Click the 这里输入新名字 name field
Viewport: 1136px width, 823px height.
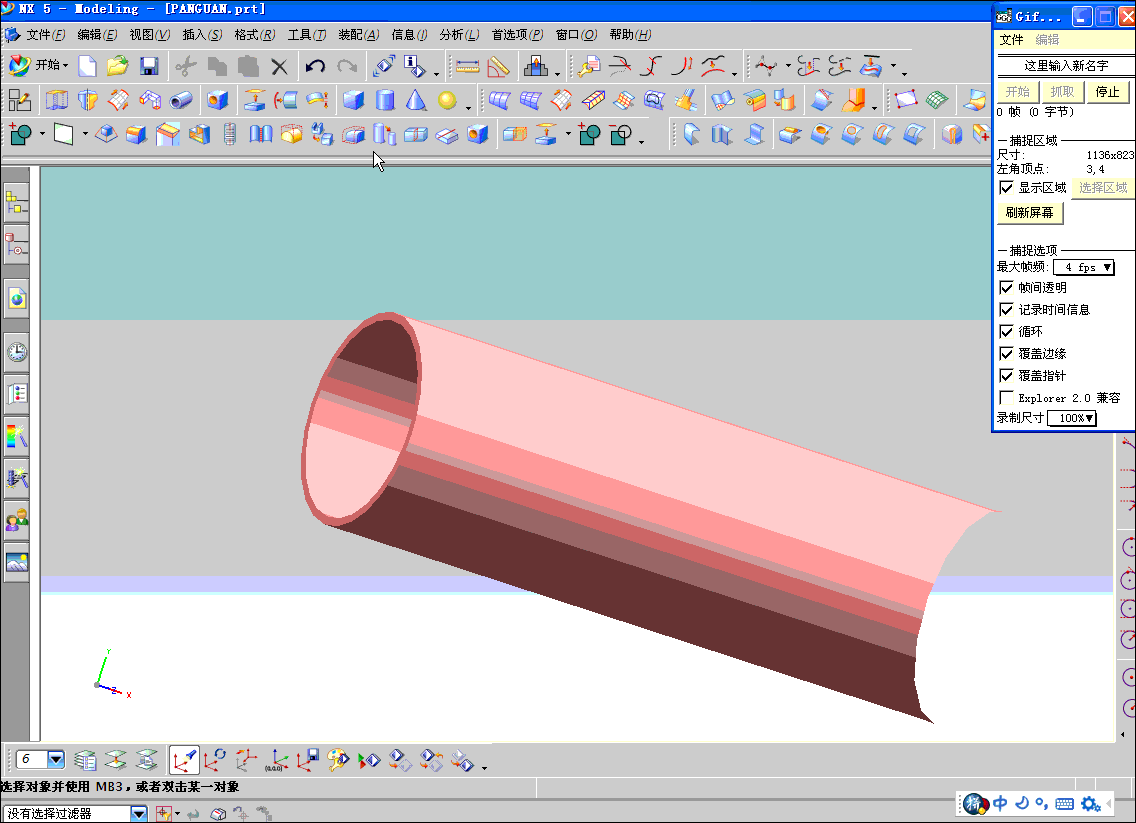(x=1066, y=66)
